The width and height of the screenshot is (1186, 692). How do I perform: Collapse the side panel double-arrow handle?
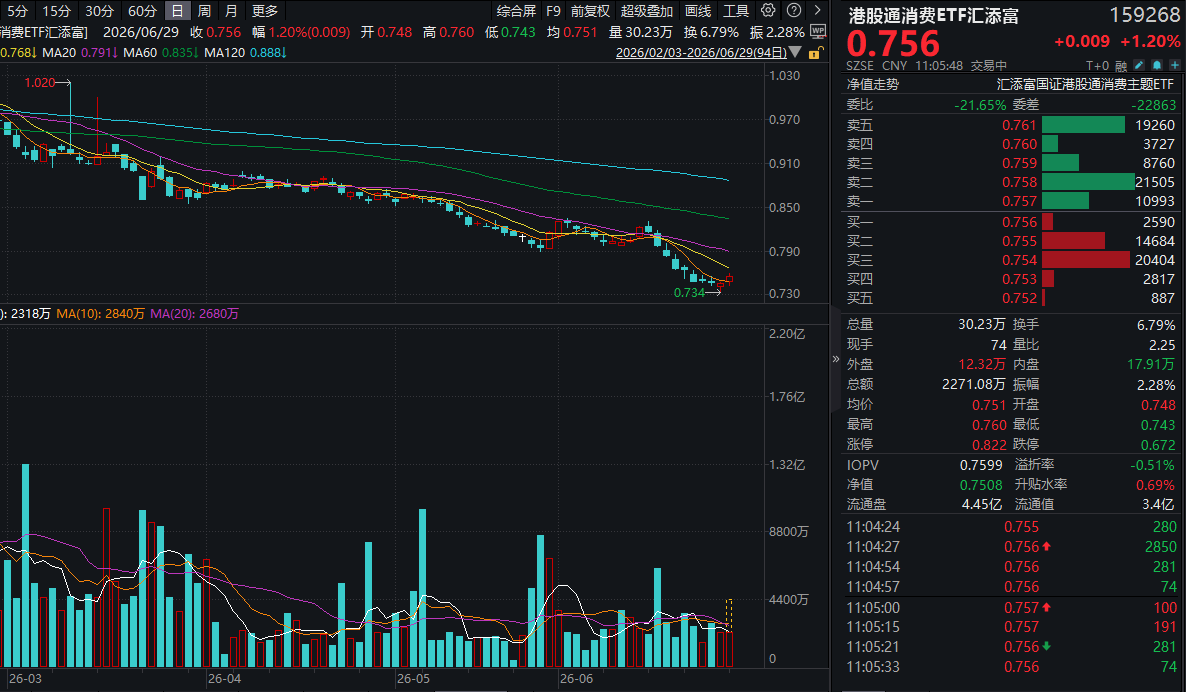pyautogui.click(x=836, y=359)
